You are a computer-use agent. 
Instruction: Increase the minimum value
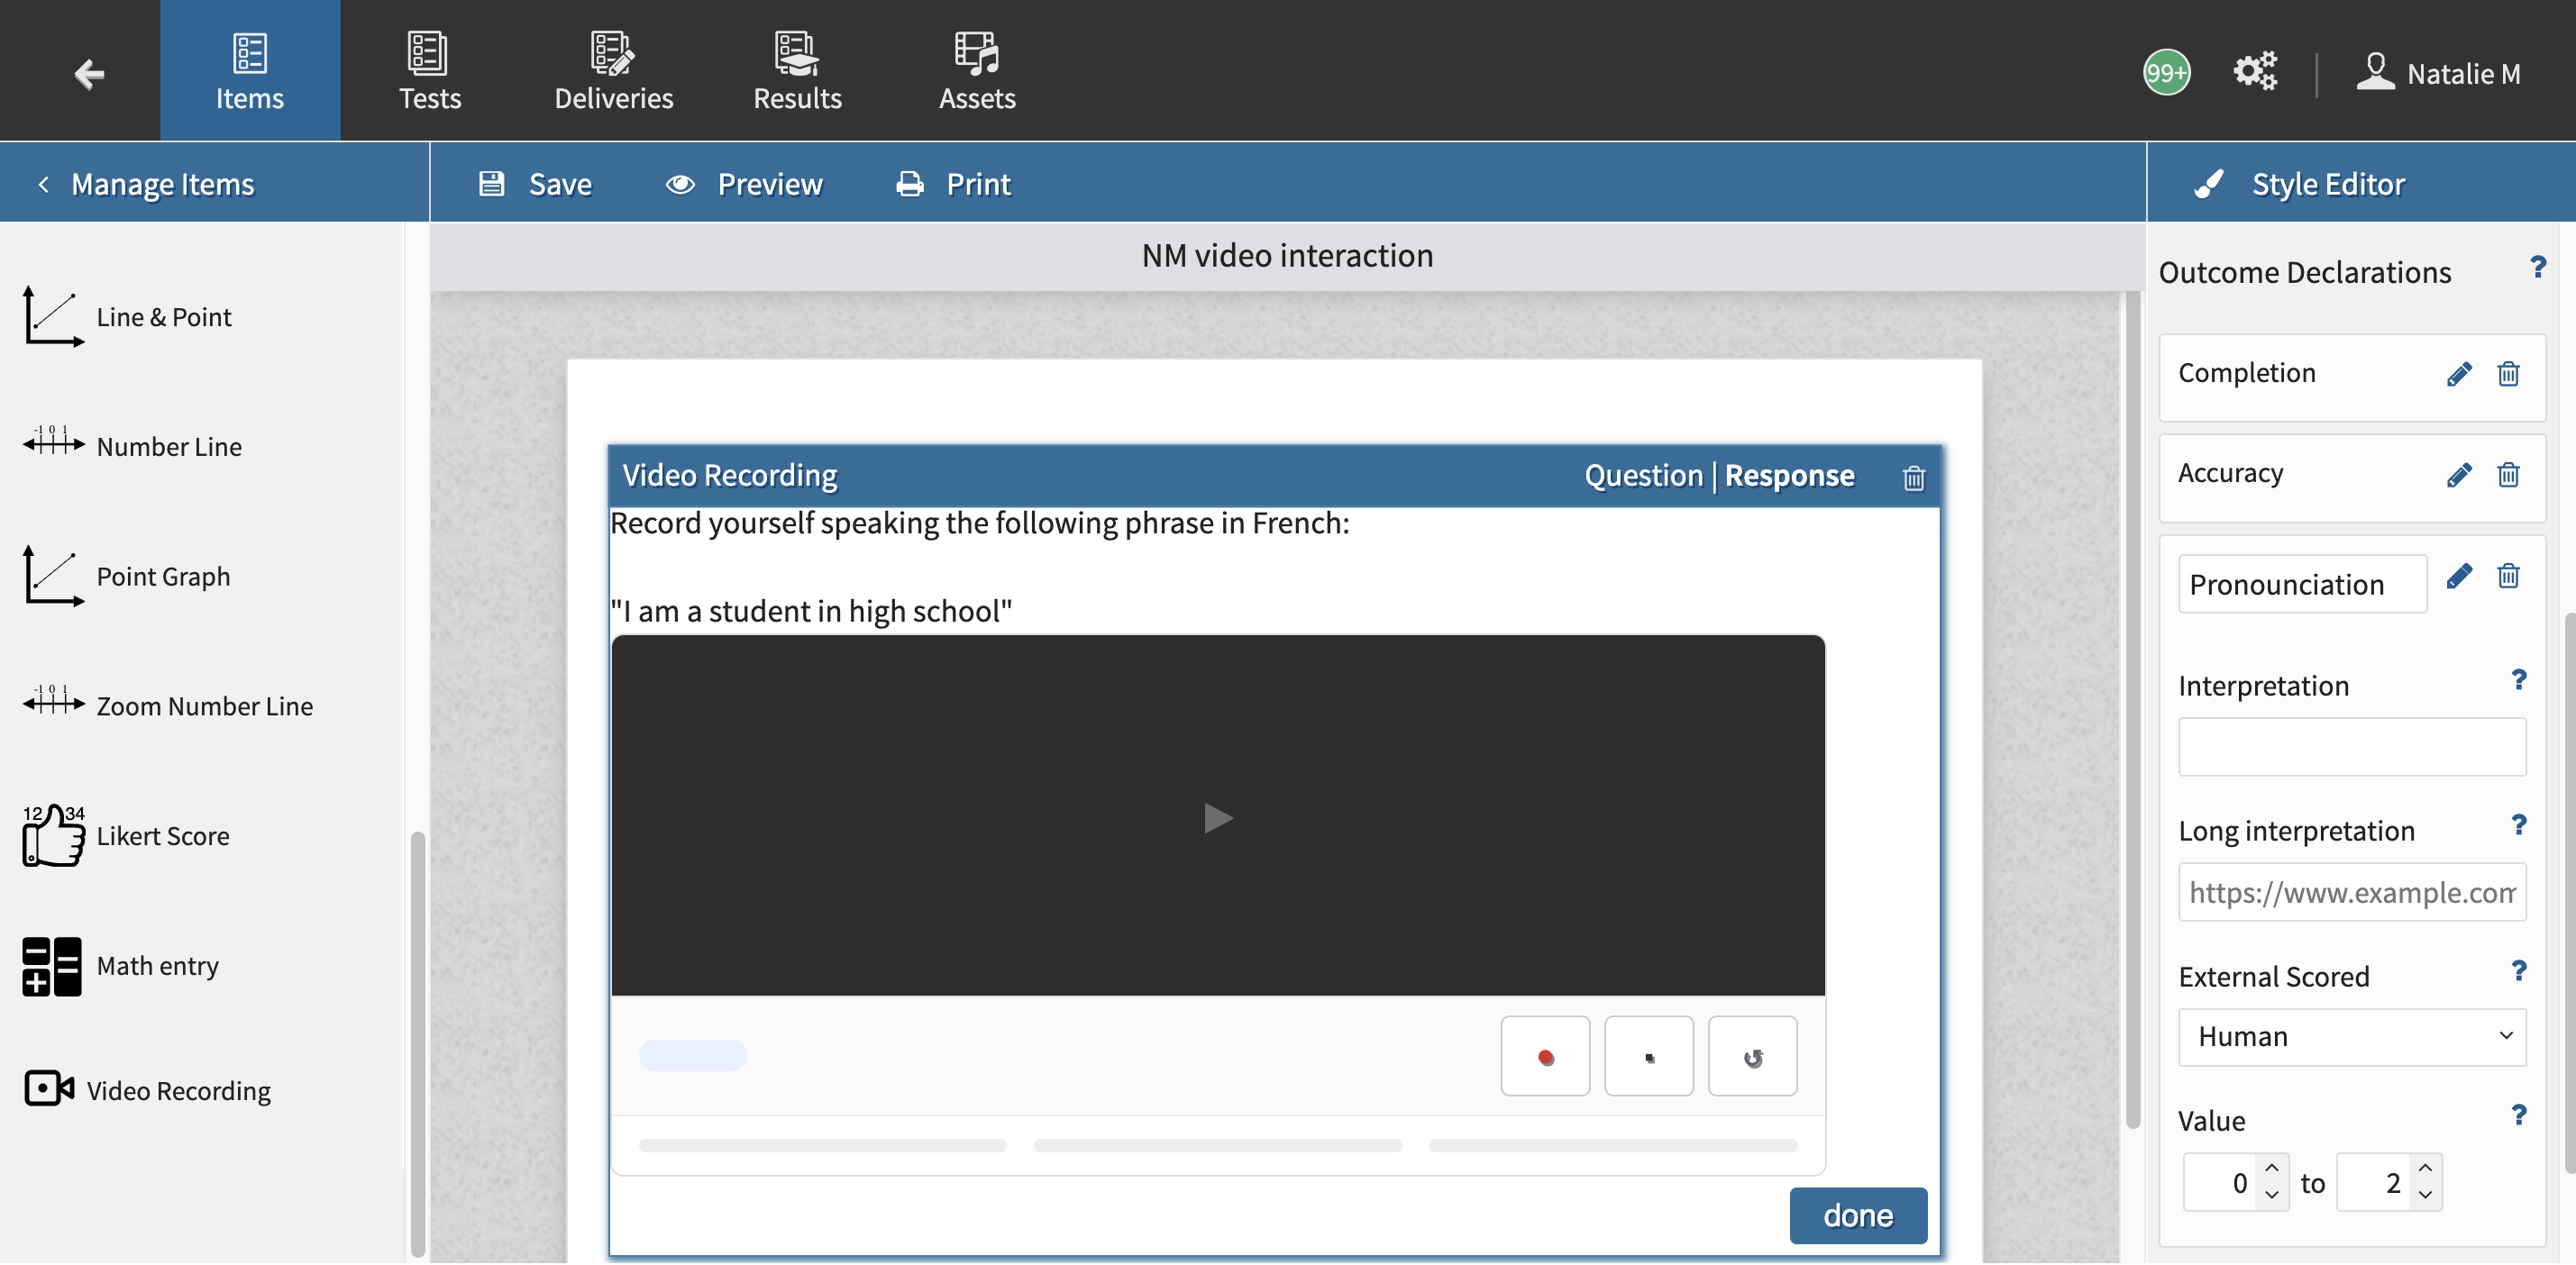(2272, 1169)
